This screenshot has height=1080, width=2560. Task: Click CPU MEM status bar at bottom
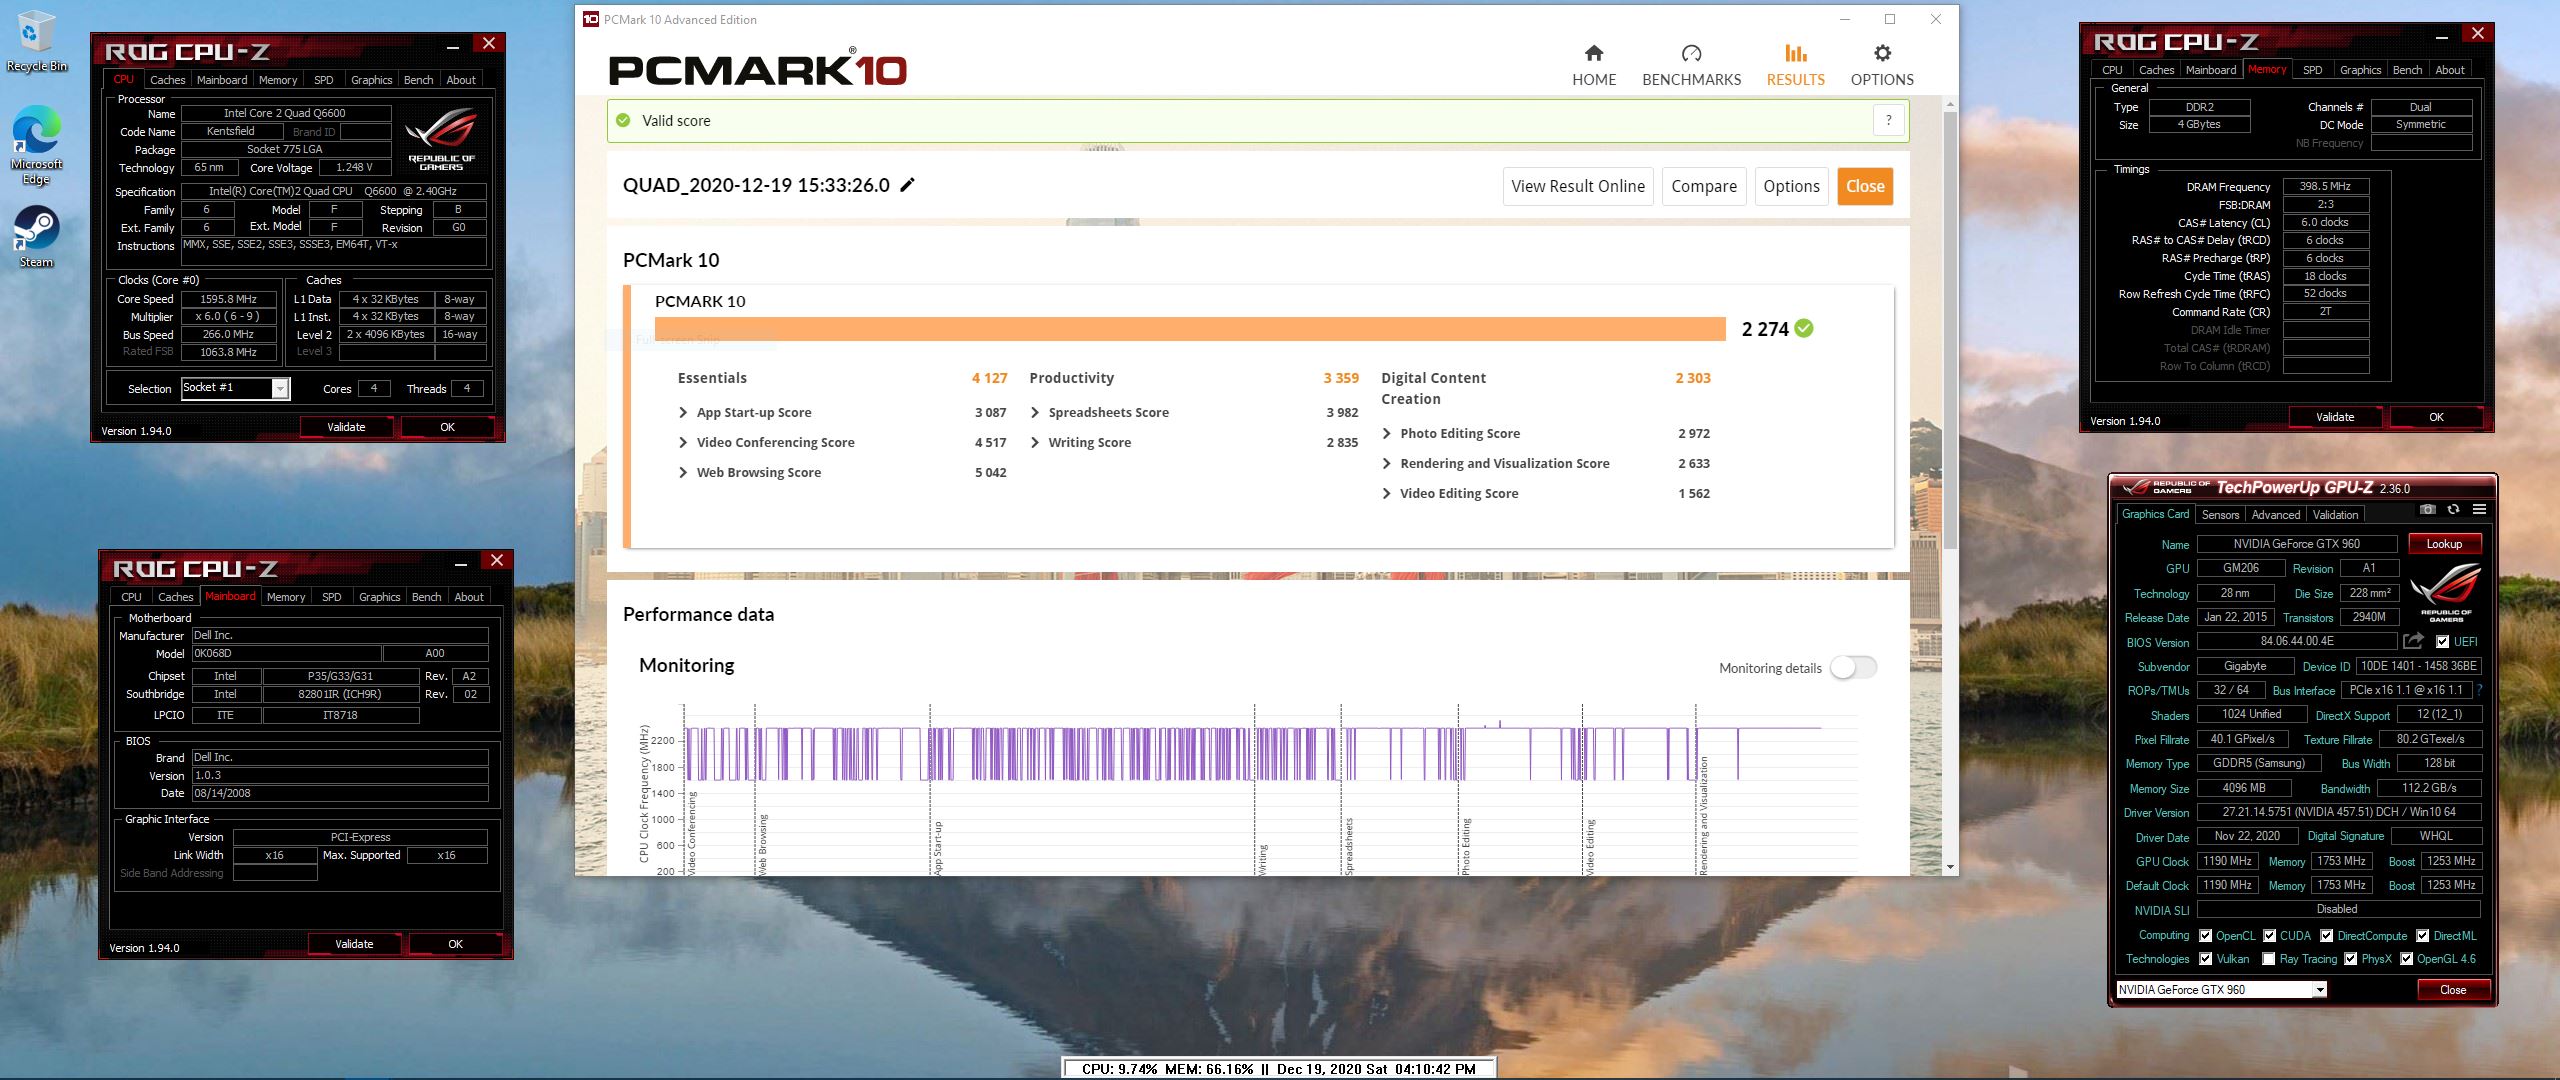click(1278, 1069)
